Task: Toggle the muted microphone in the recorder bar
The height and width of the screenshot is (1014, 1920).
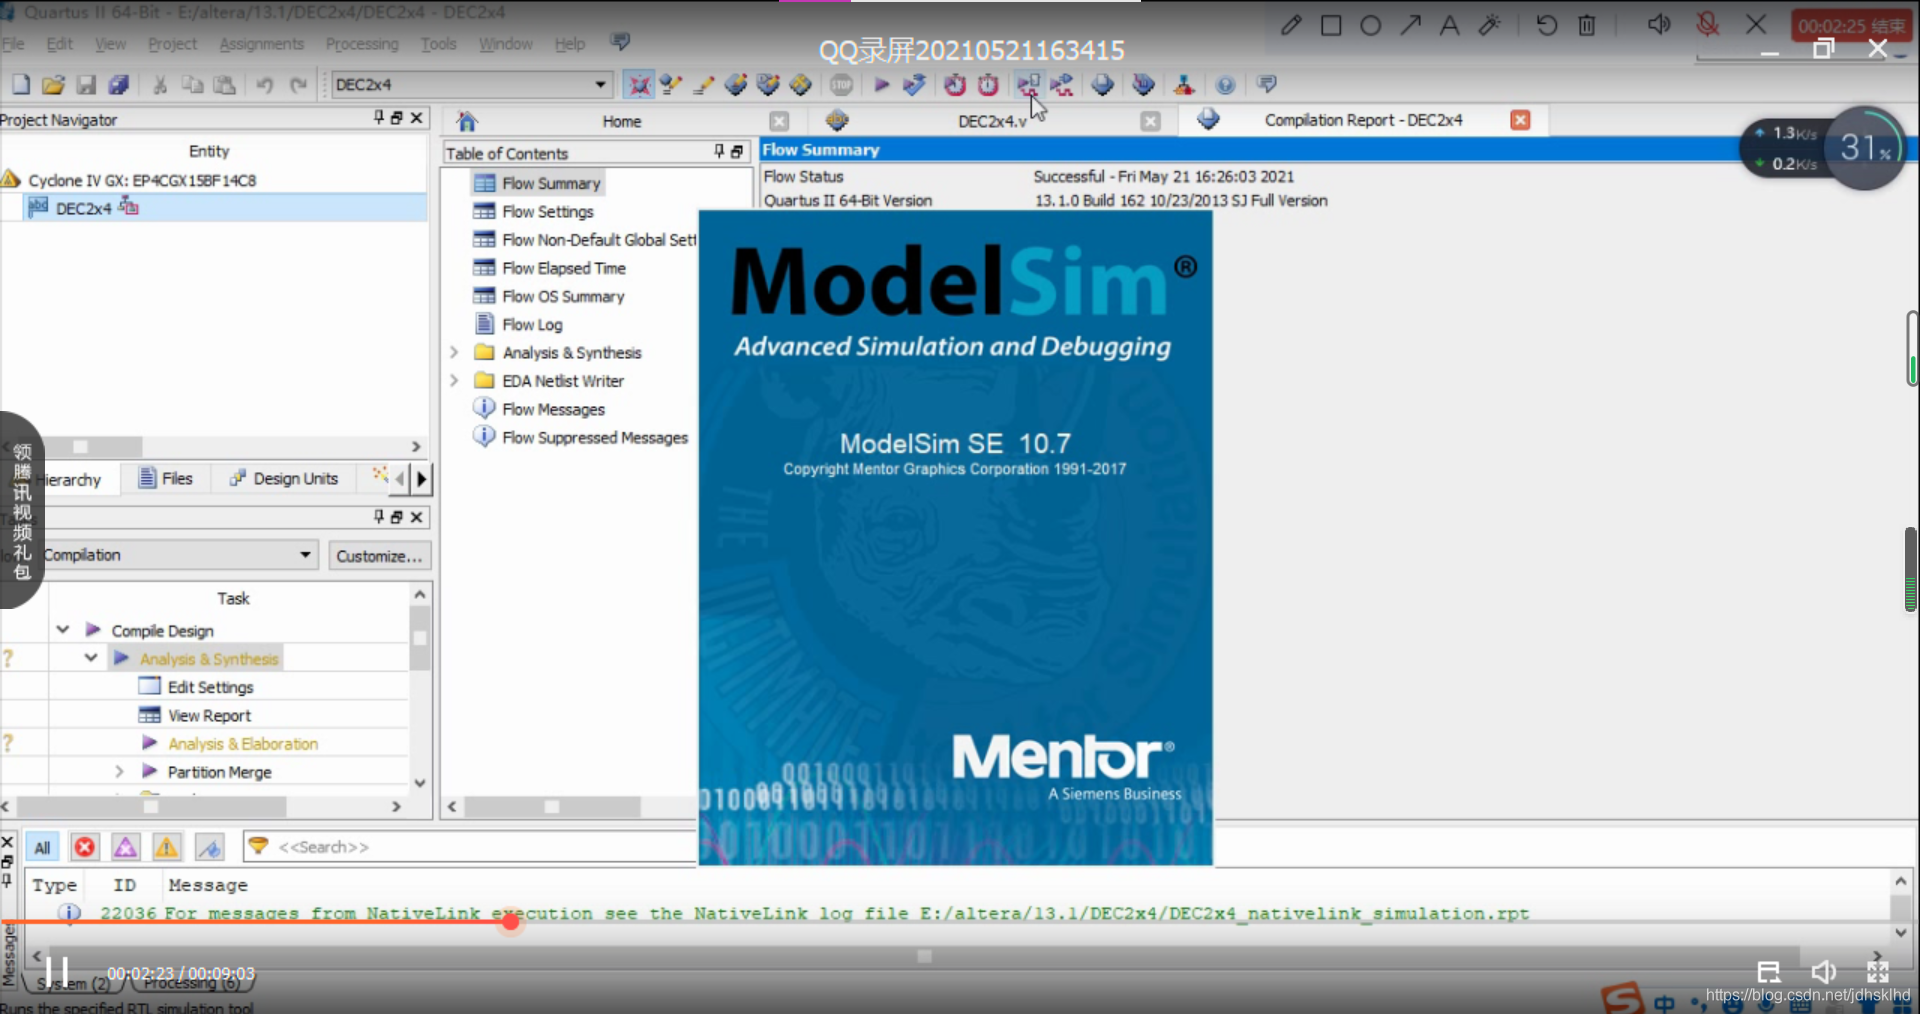Action: click(x=1708, y=25)
